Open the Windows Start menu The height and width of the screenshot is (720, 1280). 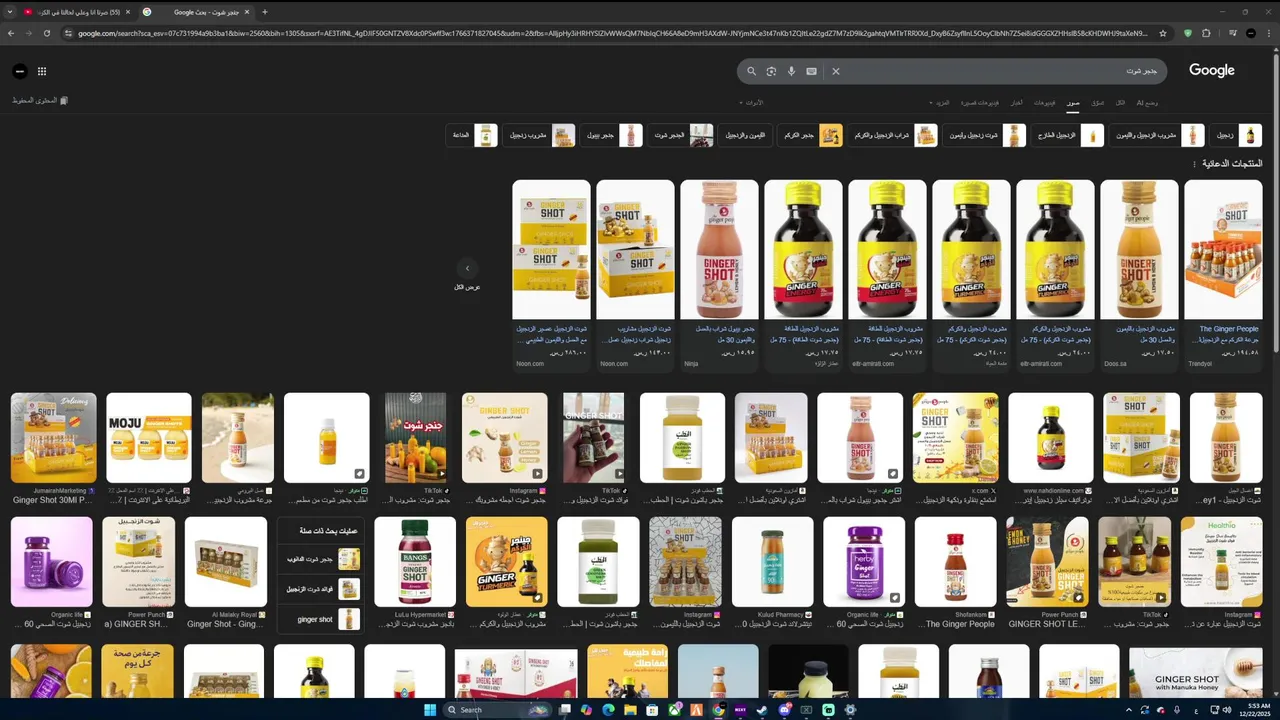[x=430, y=710]
